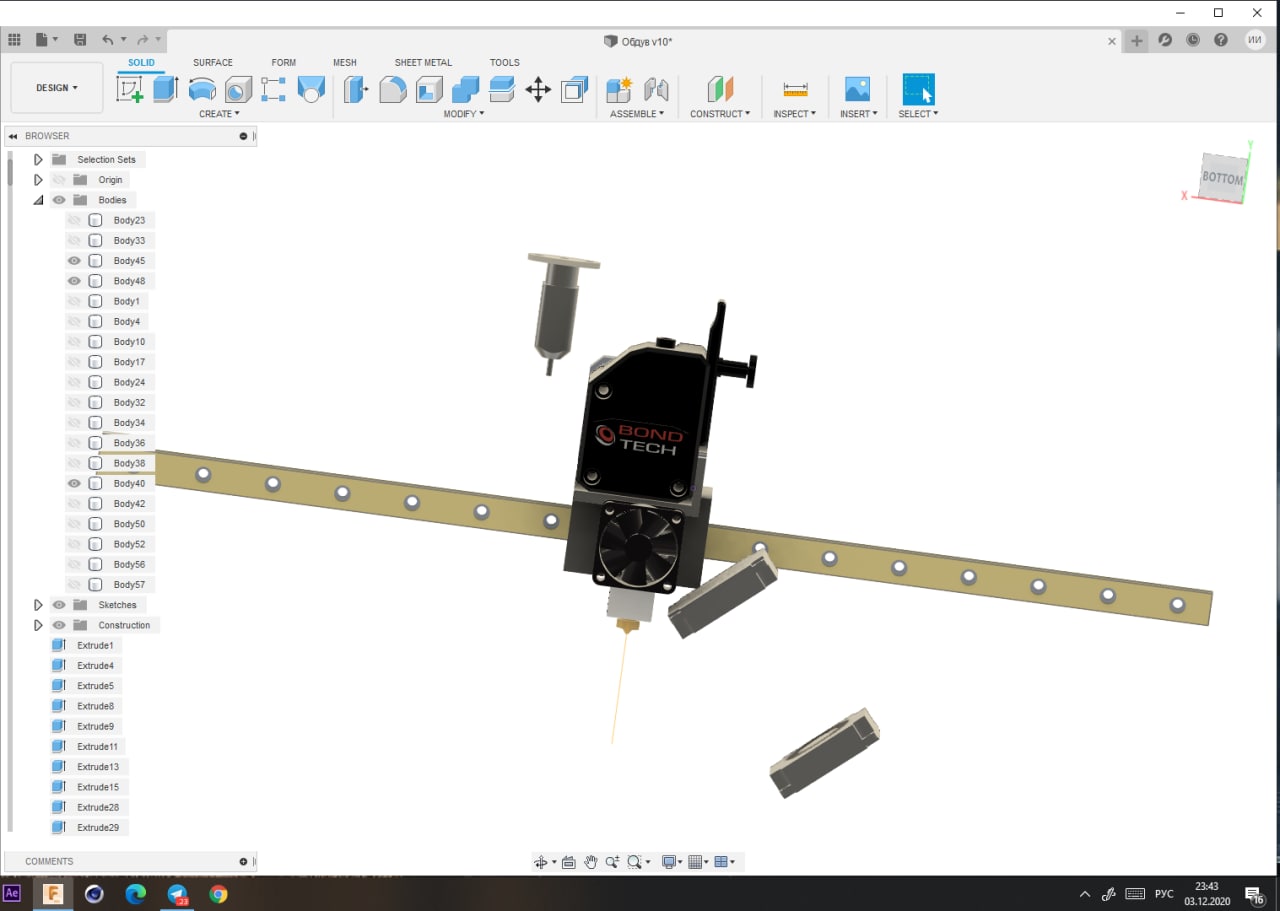Image resolution: width=1280 pixels, height=911 pixels.
Task: Expand the Selection Sets node
Action: (x=38, y=160)
